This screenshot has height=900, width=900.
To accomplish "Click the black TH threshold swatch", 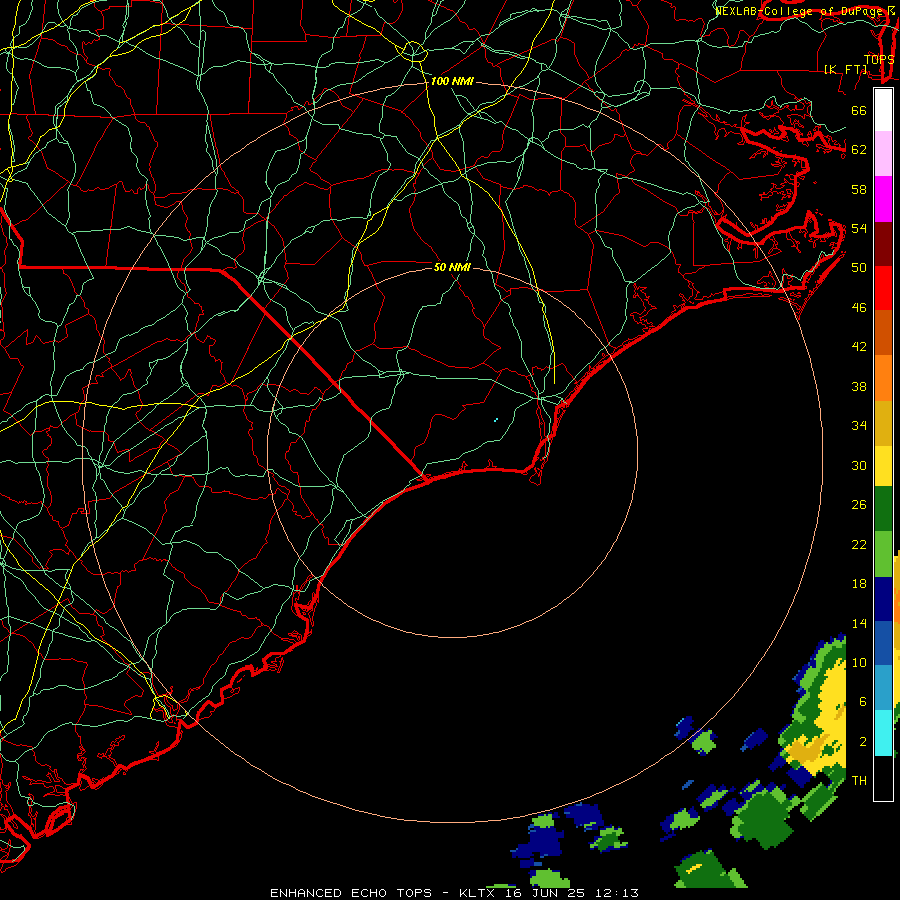I will 883,778.
